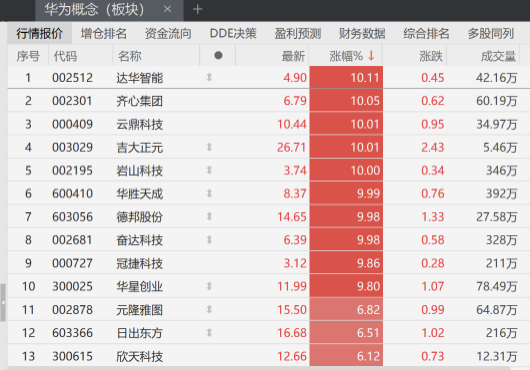The image size is (530, 370).
Task: Switch to the 资金流向 tab
Action: 168,33
